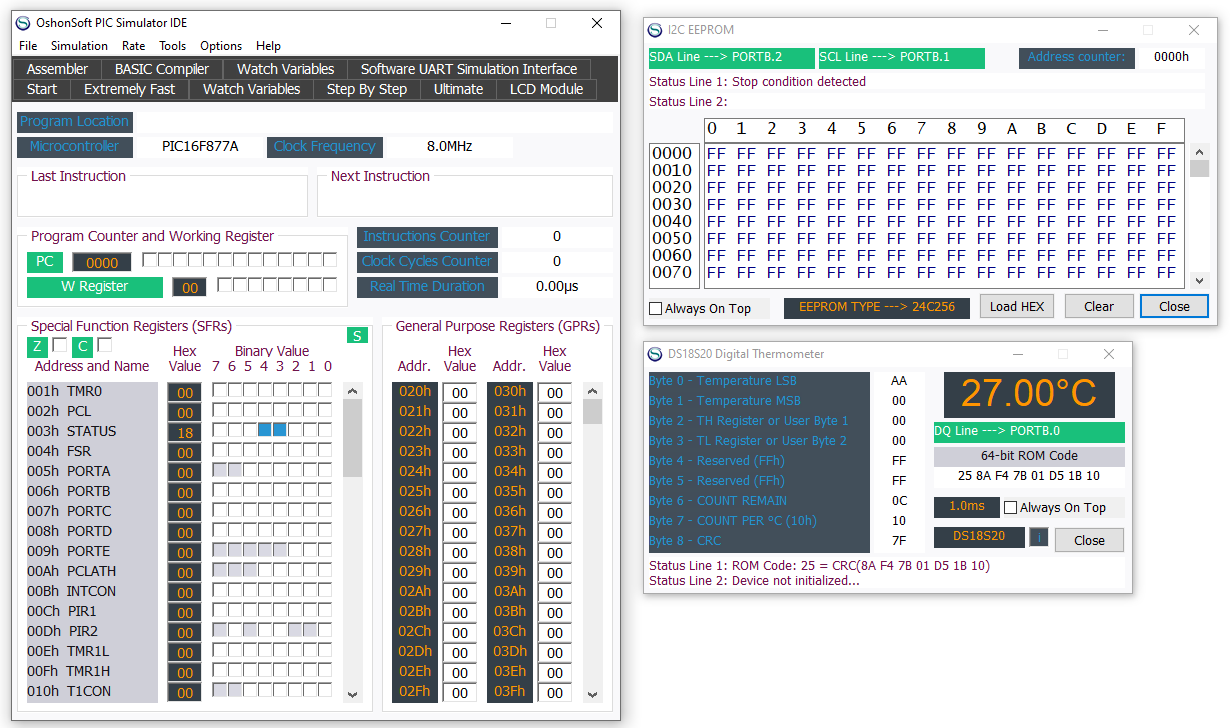Click the down arrow of SFR scrollbar
This screenshot has width=1230, height=728.
click(352, 694)
